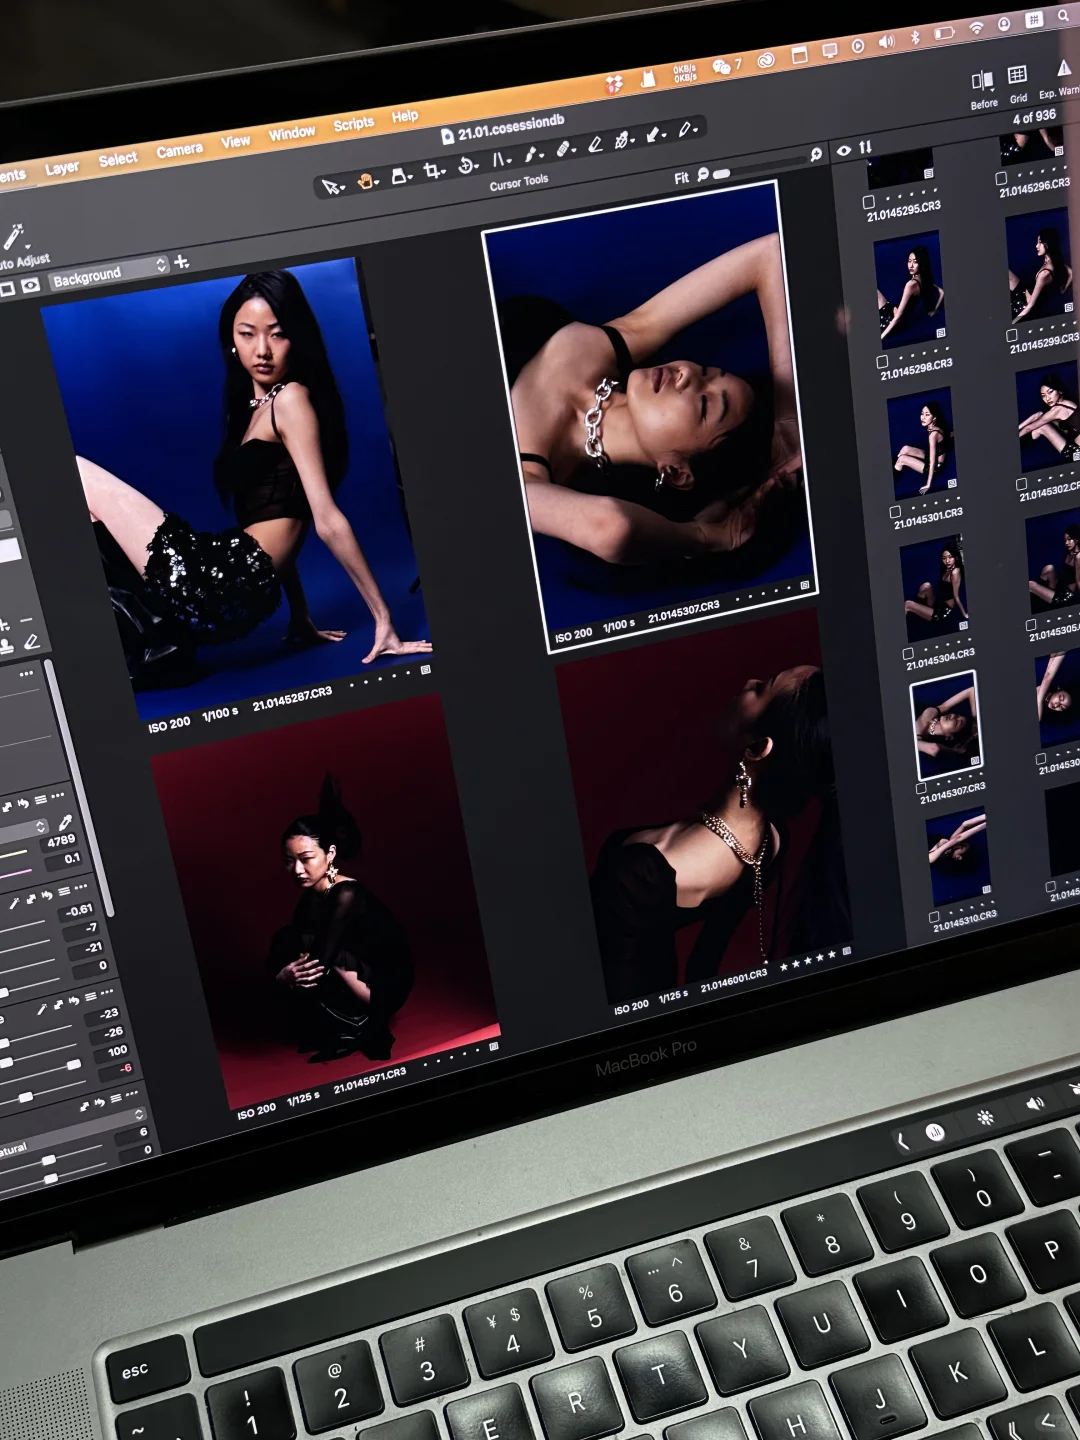Viewport: 1080px width, 1440px height.
Task: Open the exposure panel three-dots menu
Action: (x=81, y=888)
